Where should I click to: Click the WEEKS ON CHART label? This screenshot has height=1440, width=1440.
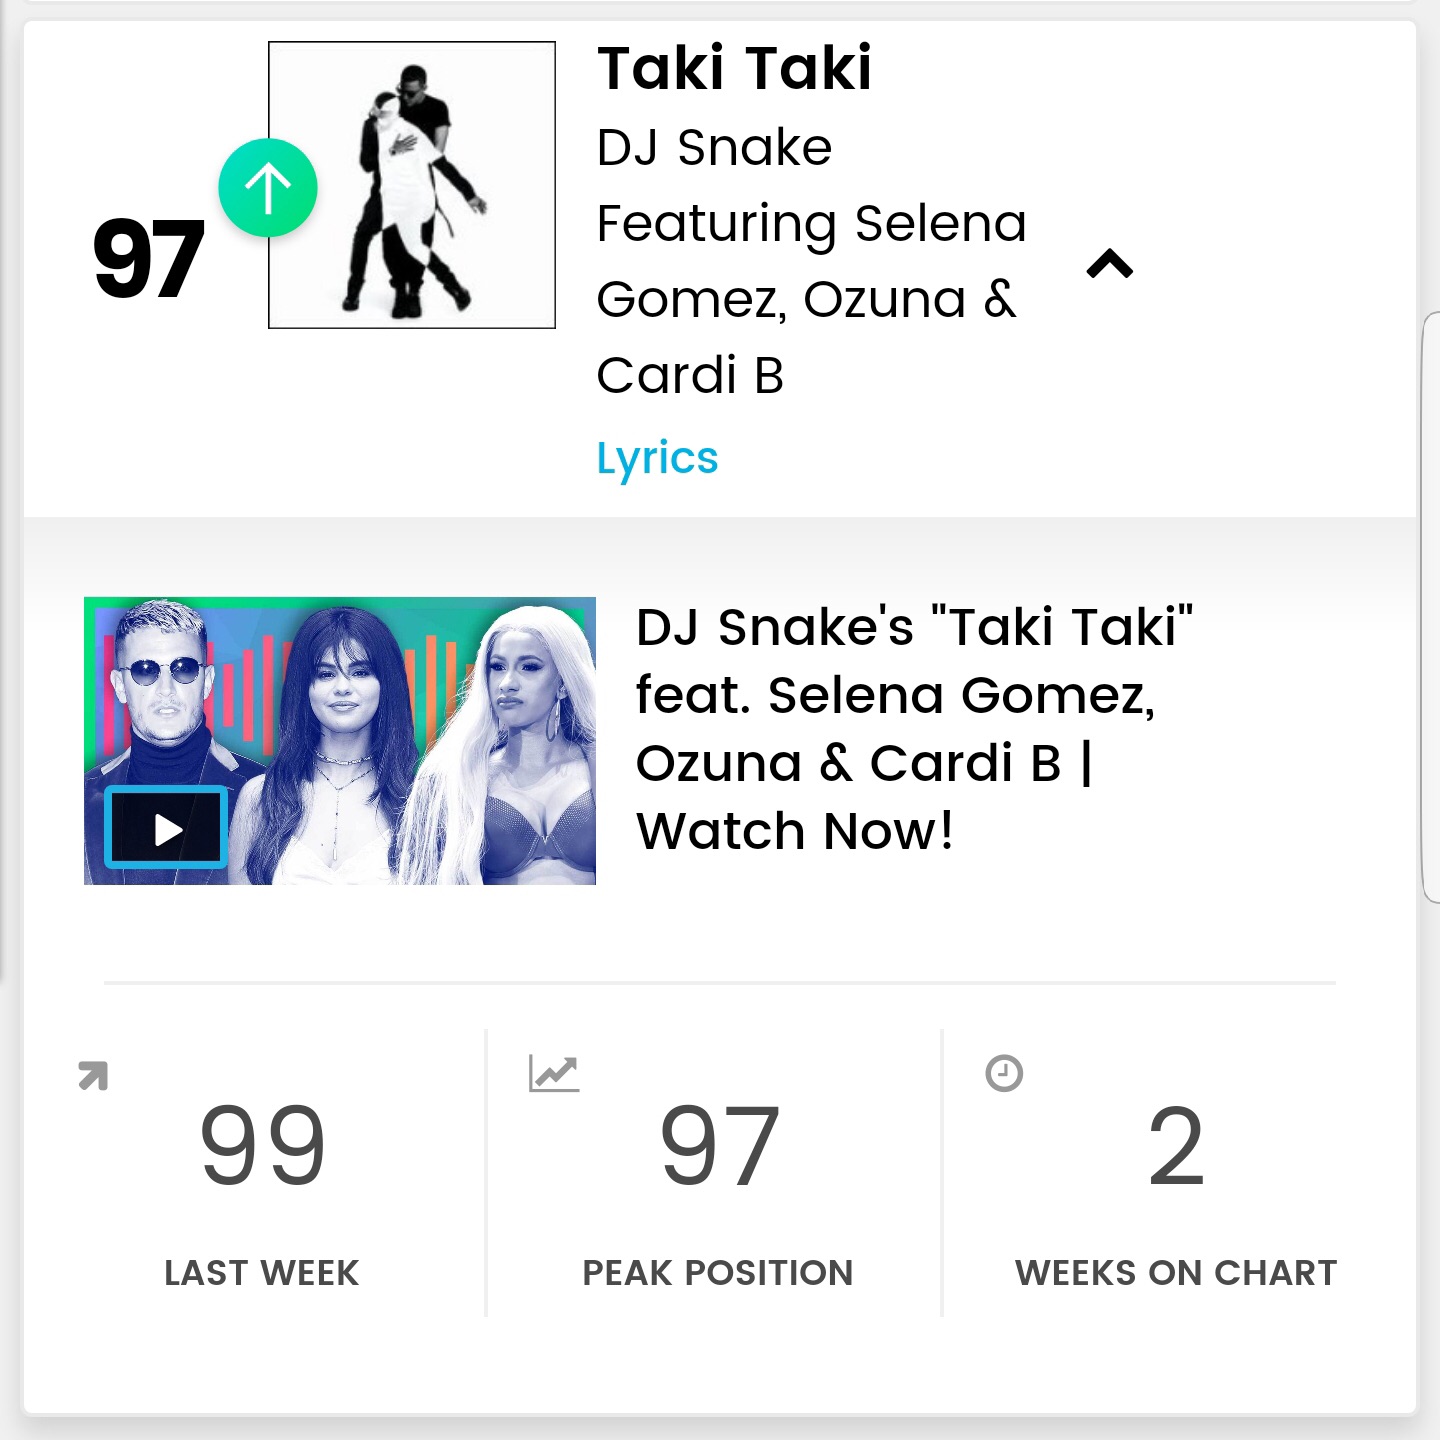click(1176, 1273)
